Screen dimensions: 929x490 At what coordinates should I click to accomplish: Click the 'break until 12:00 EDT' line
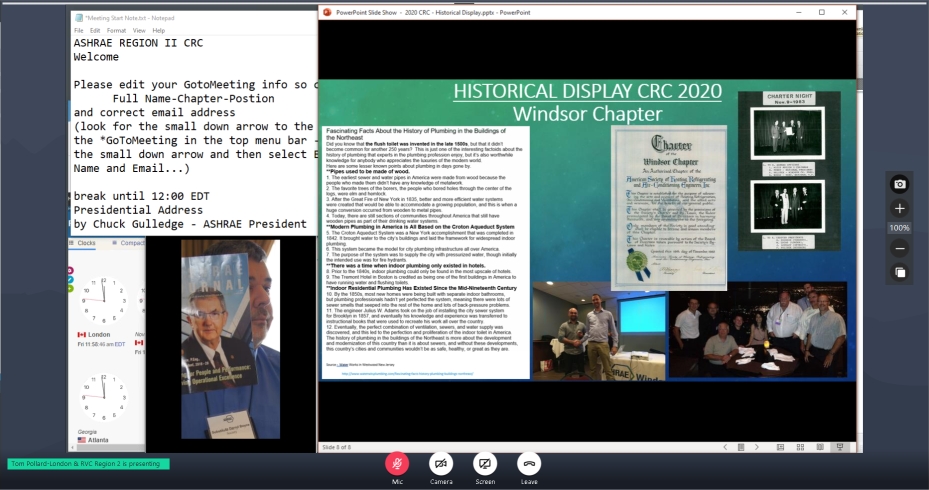(x=142, y=196)
